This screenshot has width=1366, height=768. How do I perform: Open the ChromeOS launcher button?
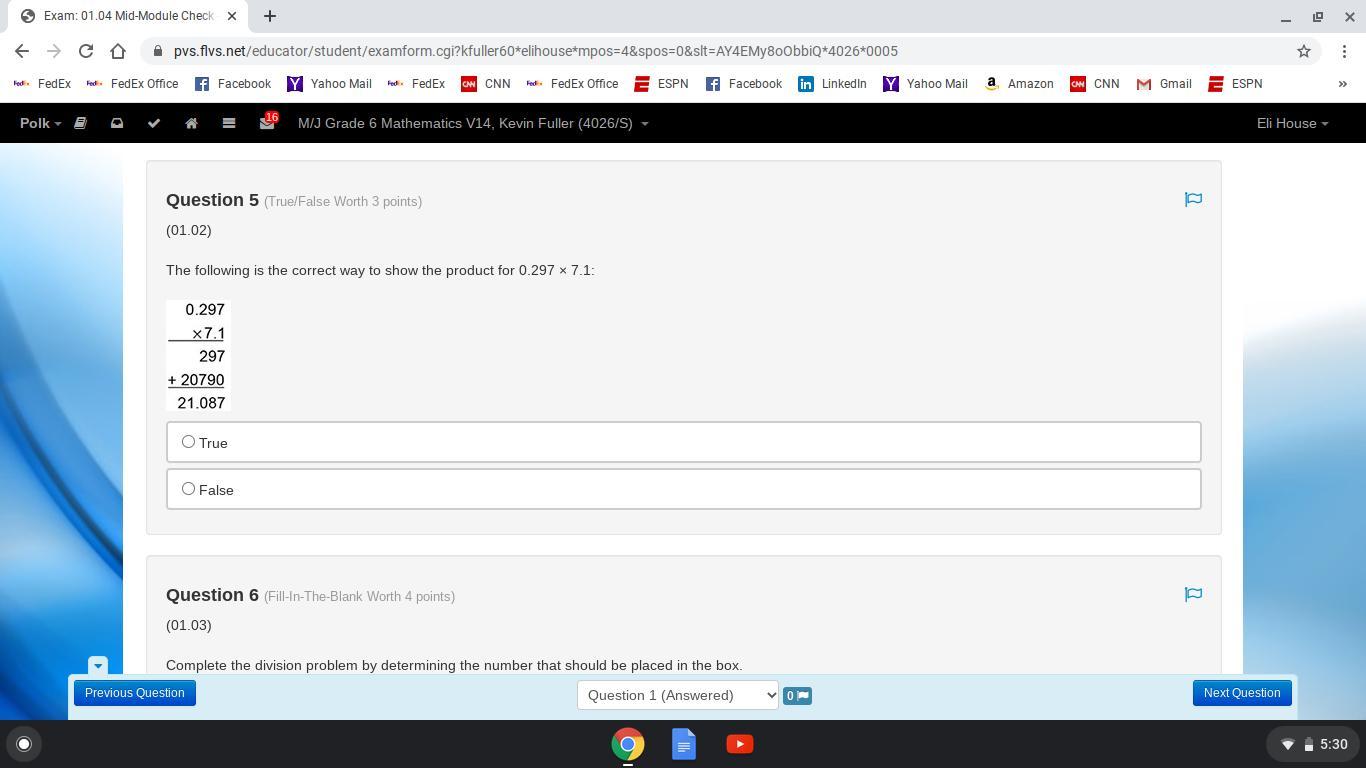[x=24, y=744]
